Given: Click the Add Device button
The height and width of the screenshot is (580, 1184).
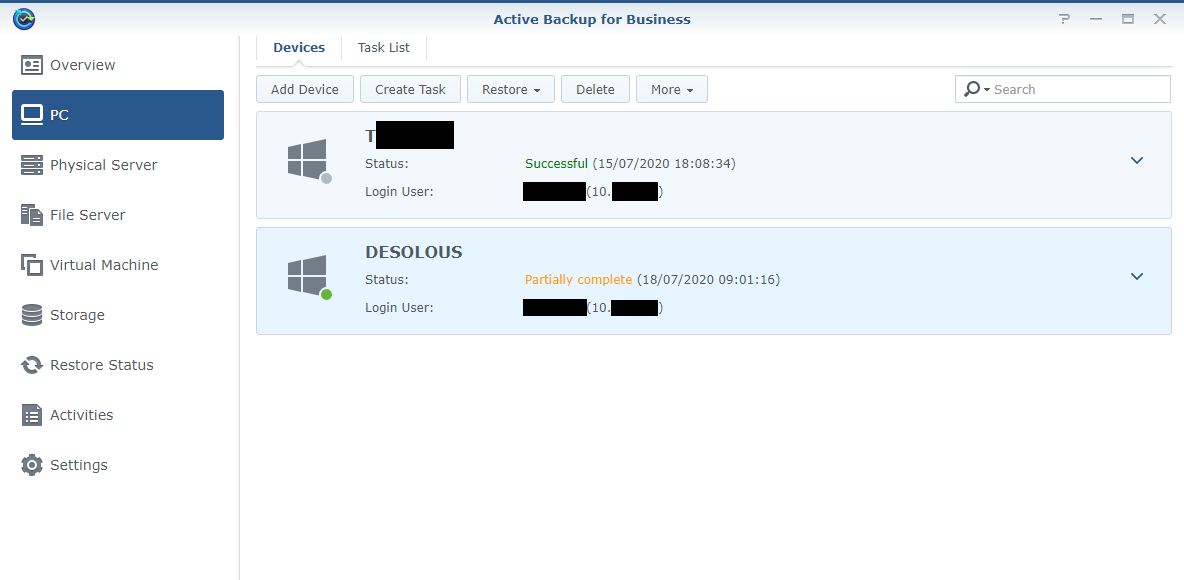Looking at the screenshot, I should 305,89.
